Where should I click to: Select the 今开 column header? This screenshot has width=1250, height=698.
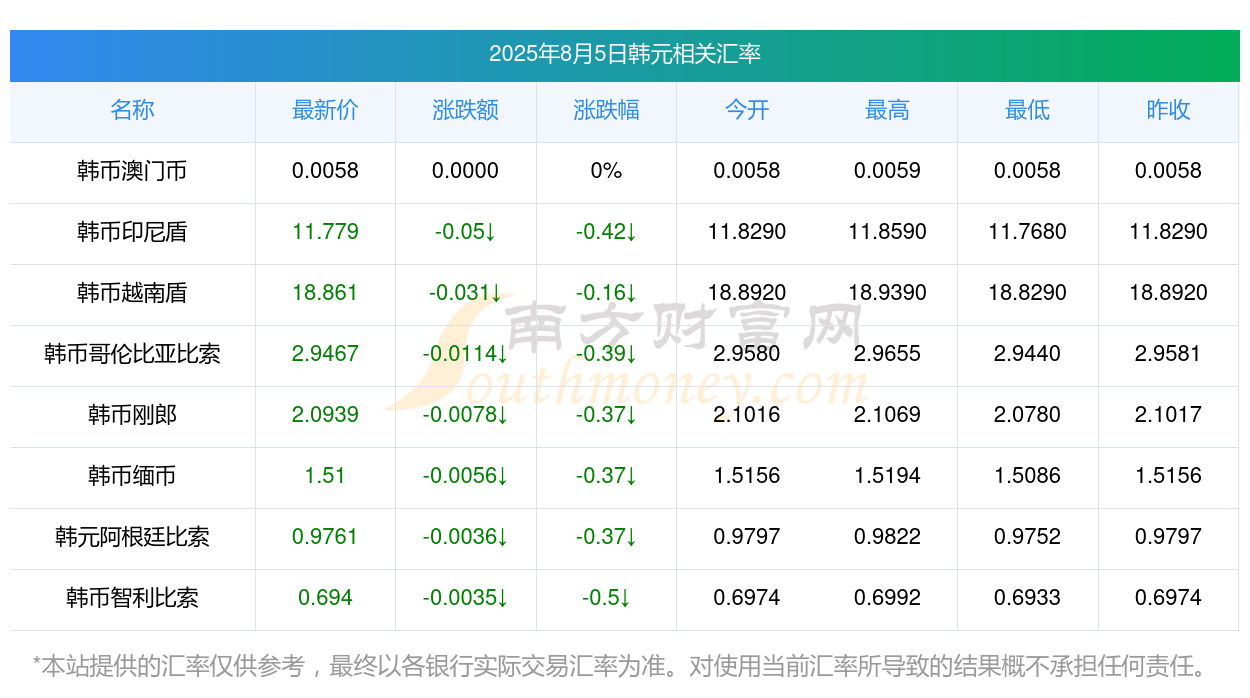[x=747, y=110]
